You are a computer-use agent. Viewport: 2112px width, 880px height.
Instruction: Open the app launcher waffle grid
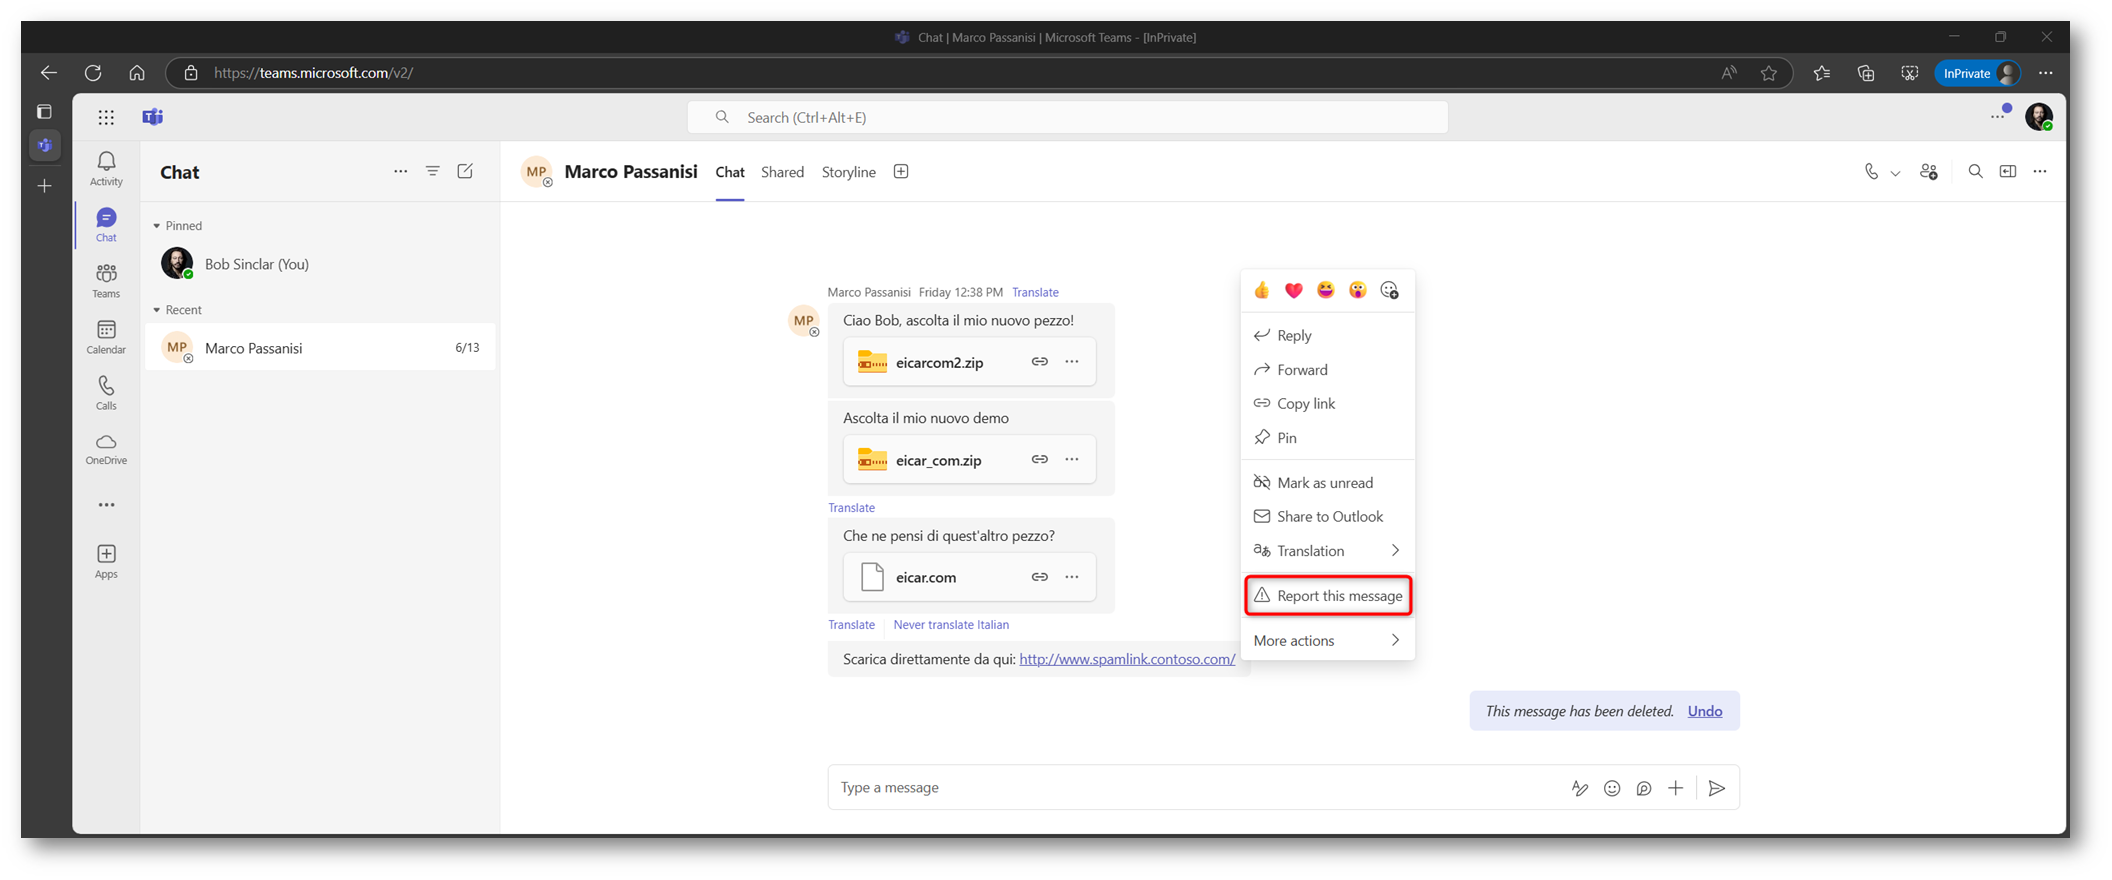coord(106,117)
